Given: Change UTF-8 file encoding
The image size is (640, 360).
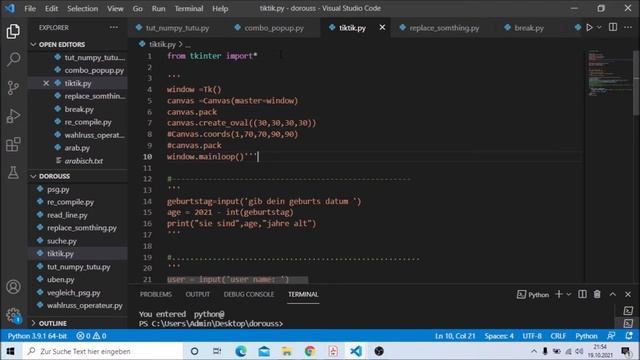Looking at the screenshot, I should (532, 336).
